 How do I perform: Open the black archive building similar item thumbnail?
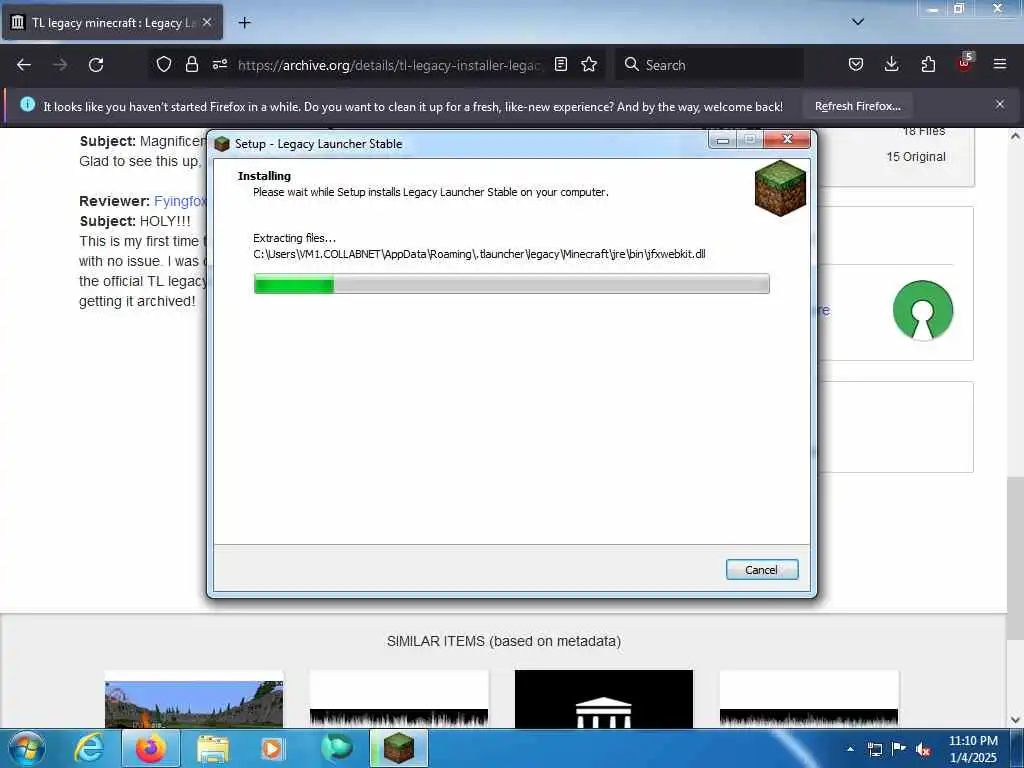[x=603, y=699]
